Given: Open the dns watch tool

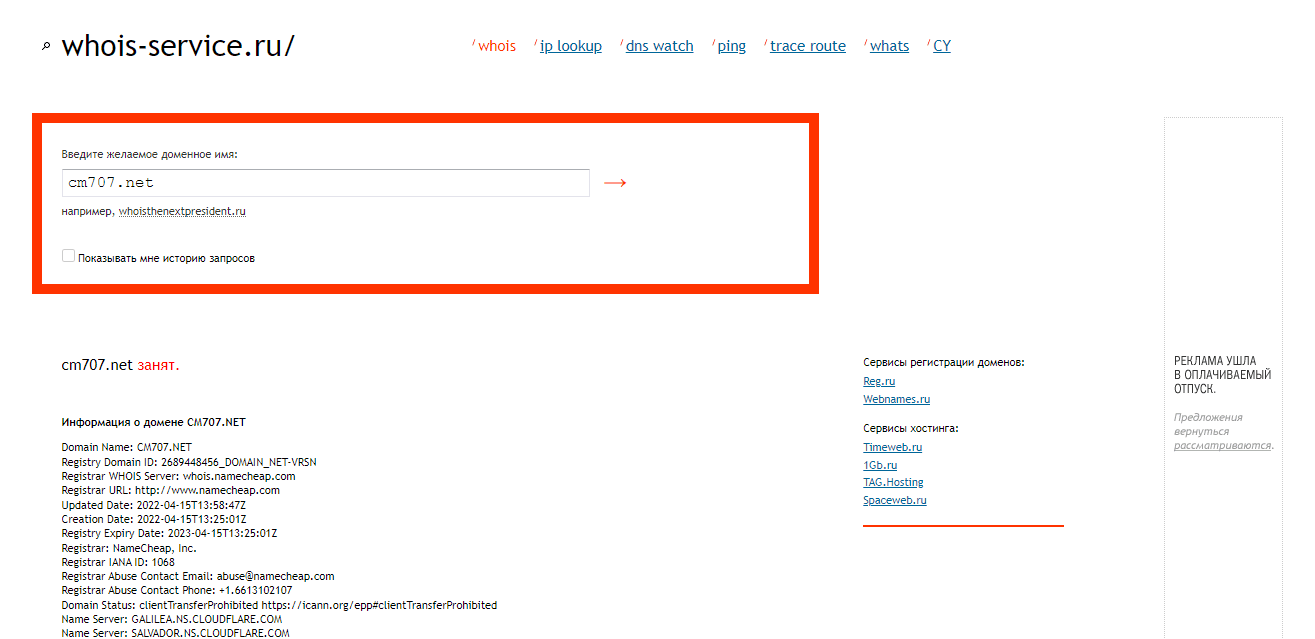Looking at the screenshot, I should click(659, 46).
